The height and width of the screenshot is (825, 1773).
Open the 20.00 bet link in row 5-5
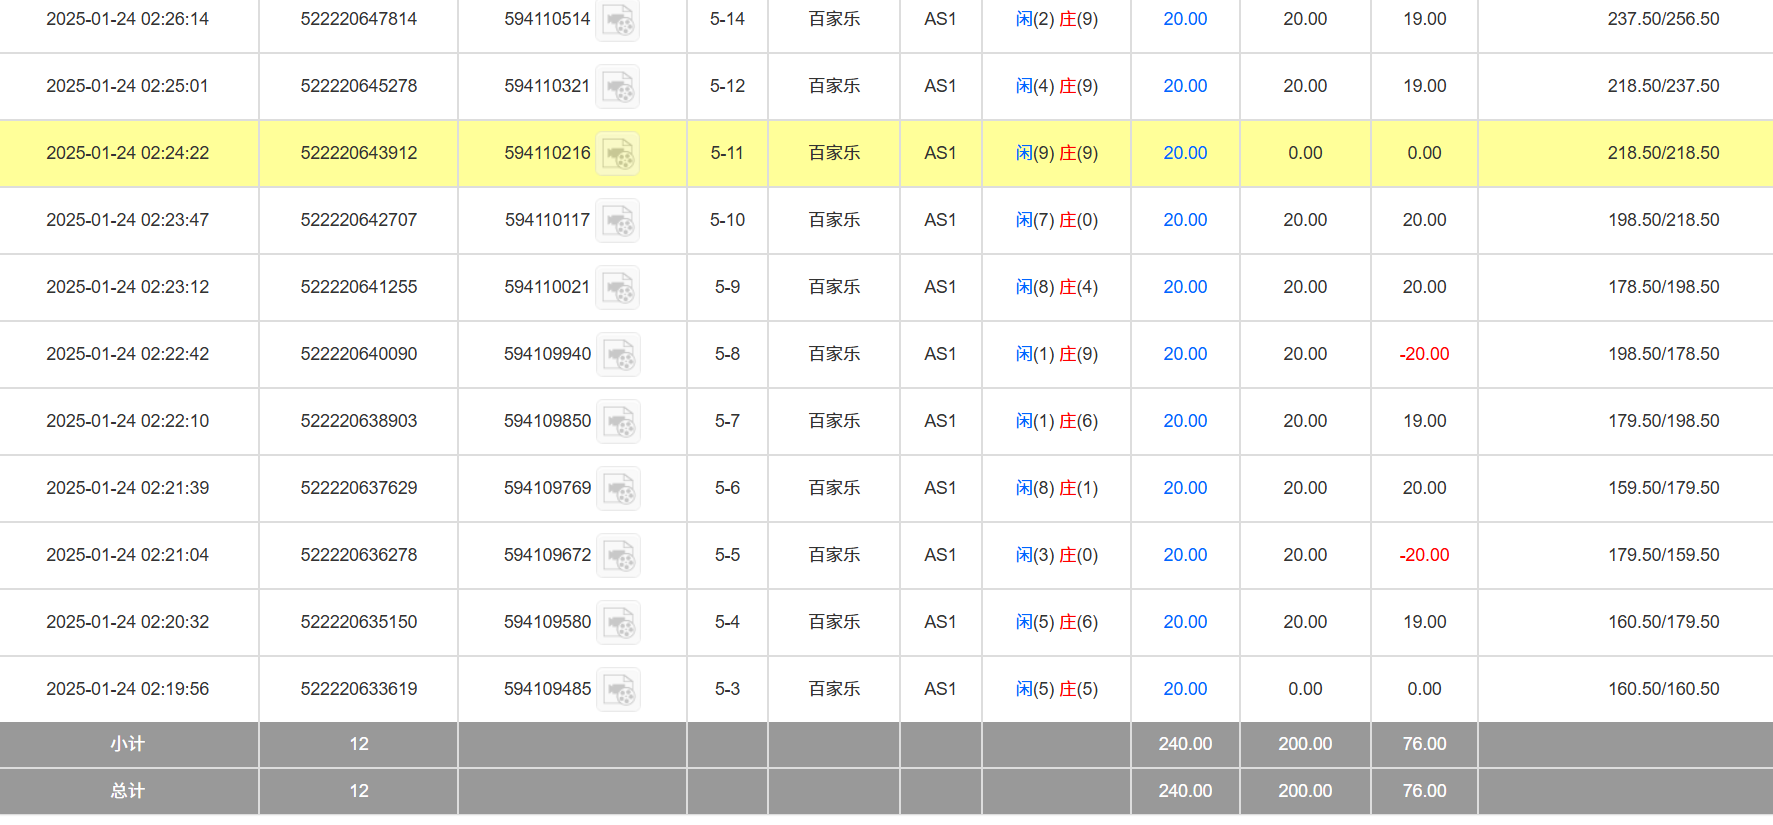pyautogui.click(x=1185, y=555)
